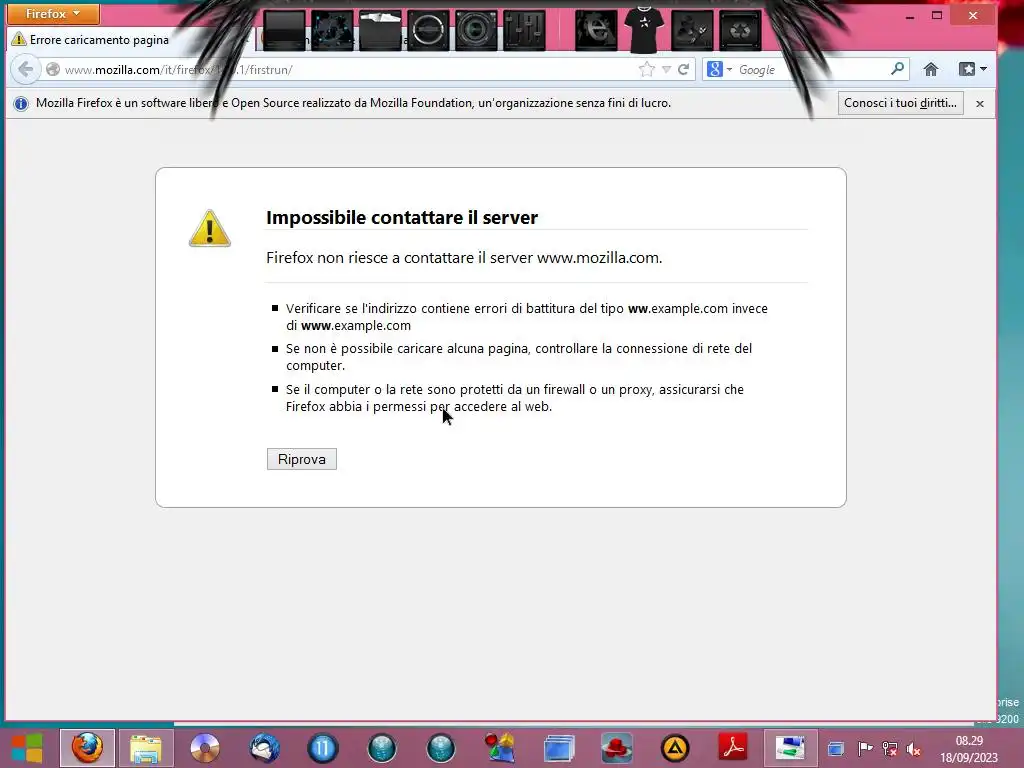The width and height of the screenshot is (1024, 768).
Task: Open the Action Center flag tray icon
Action: [865, 748]
